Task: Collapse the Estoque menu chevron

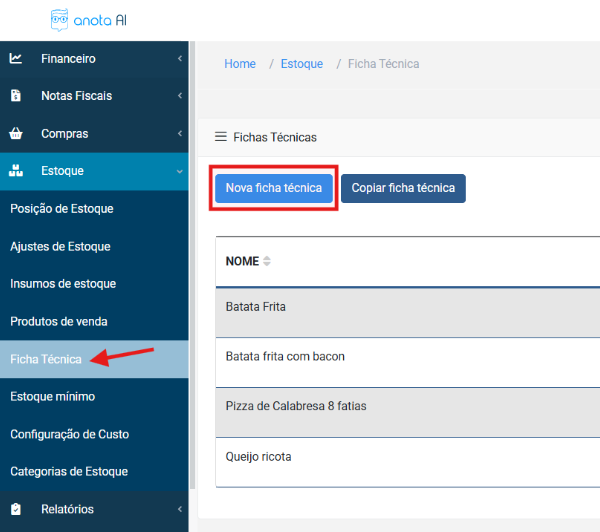Action: [179, 171]
